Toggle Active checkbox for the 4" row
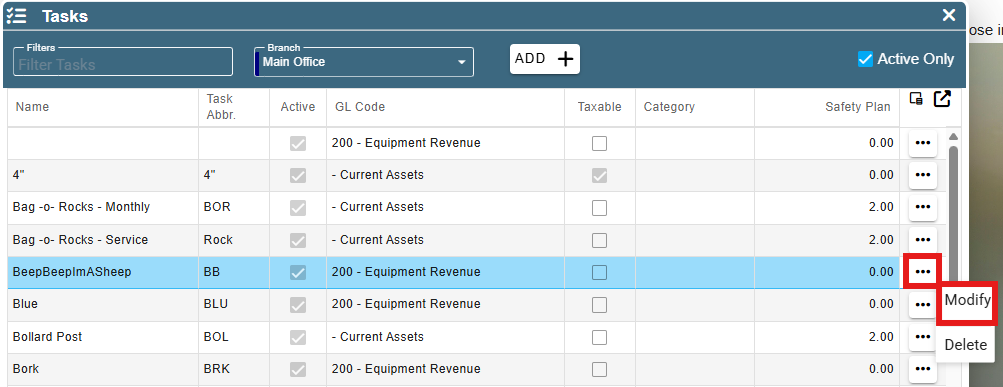 click(297, 175)
